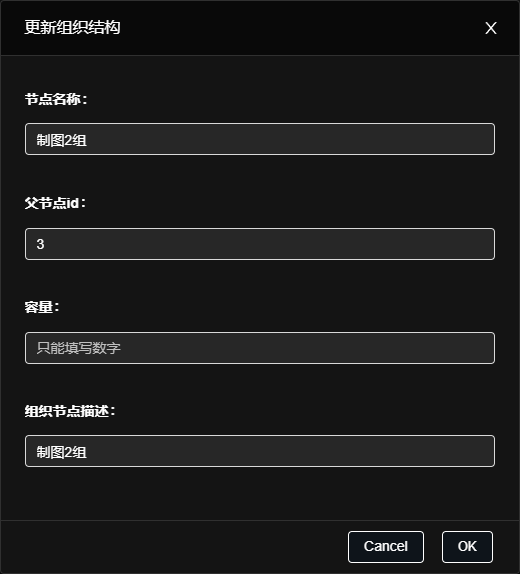Screen dimensions: 520x574
Task: Select the 容量 number input field
Action: click(x=260, y=348)
